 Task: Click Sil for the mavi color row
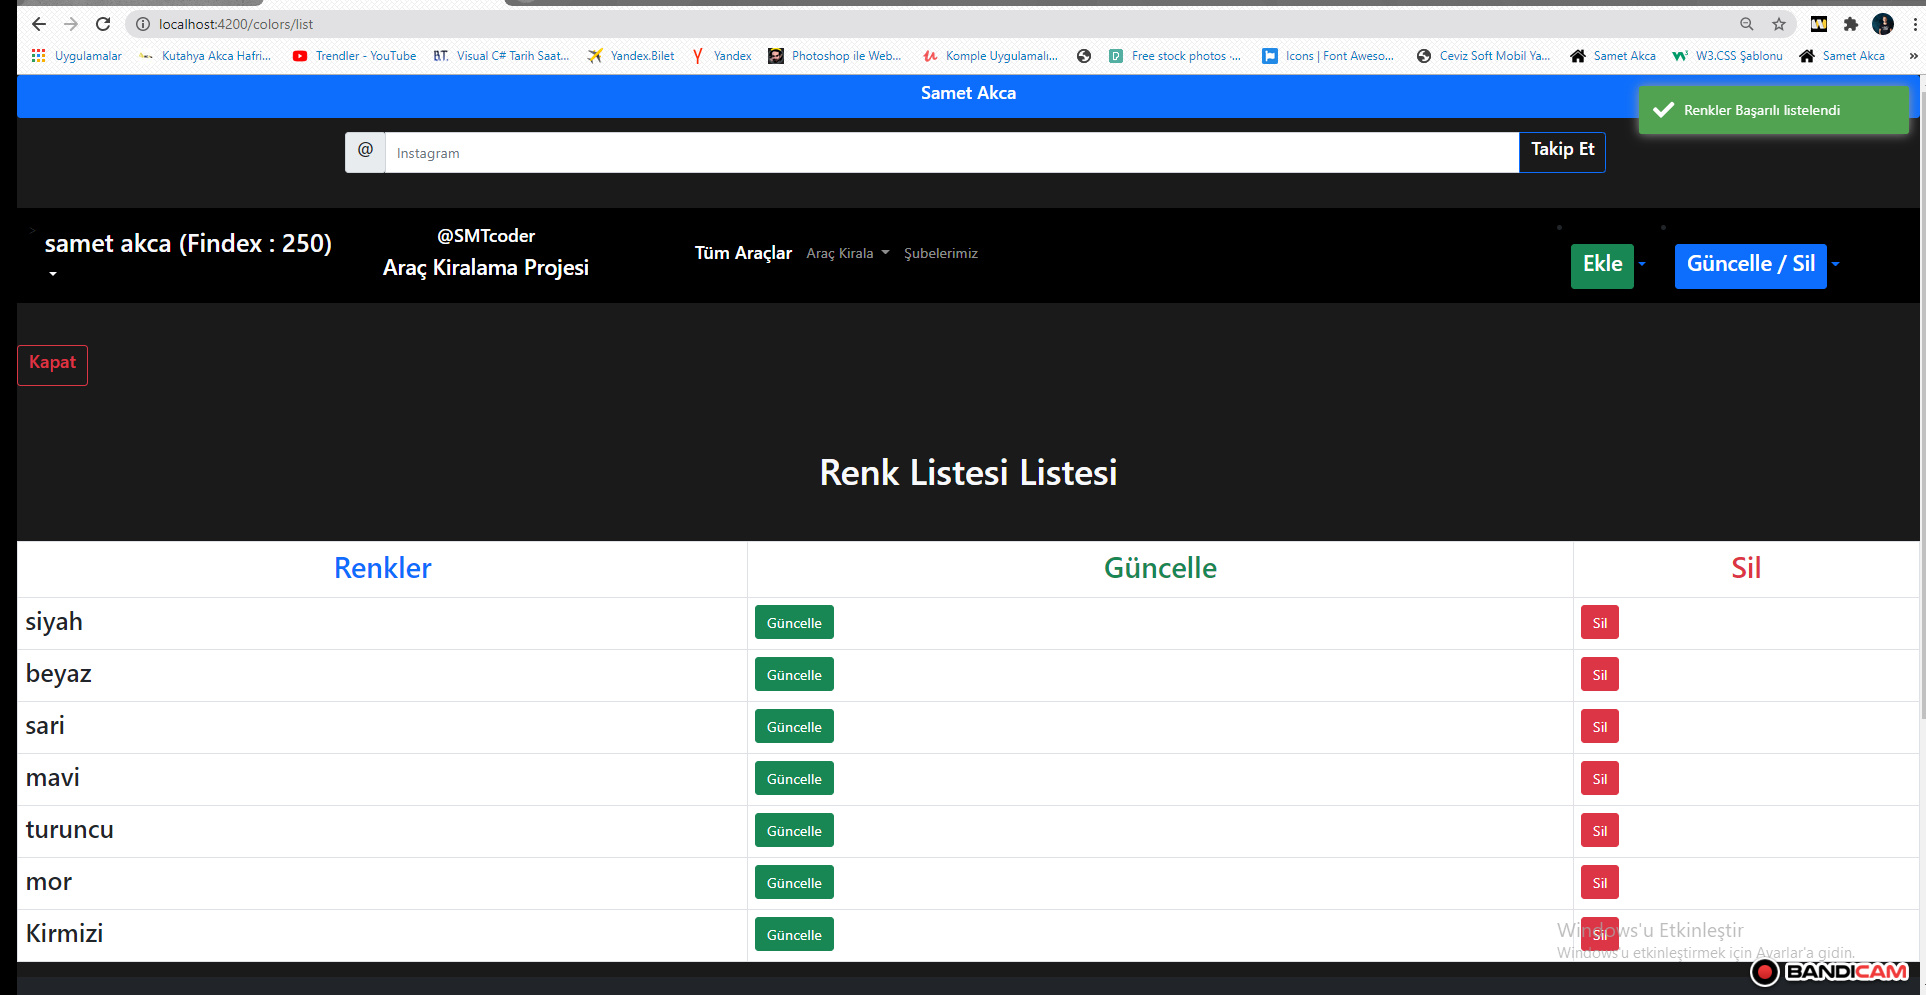point(1598,778)
